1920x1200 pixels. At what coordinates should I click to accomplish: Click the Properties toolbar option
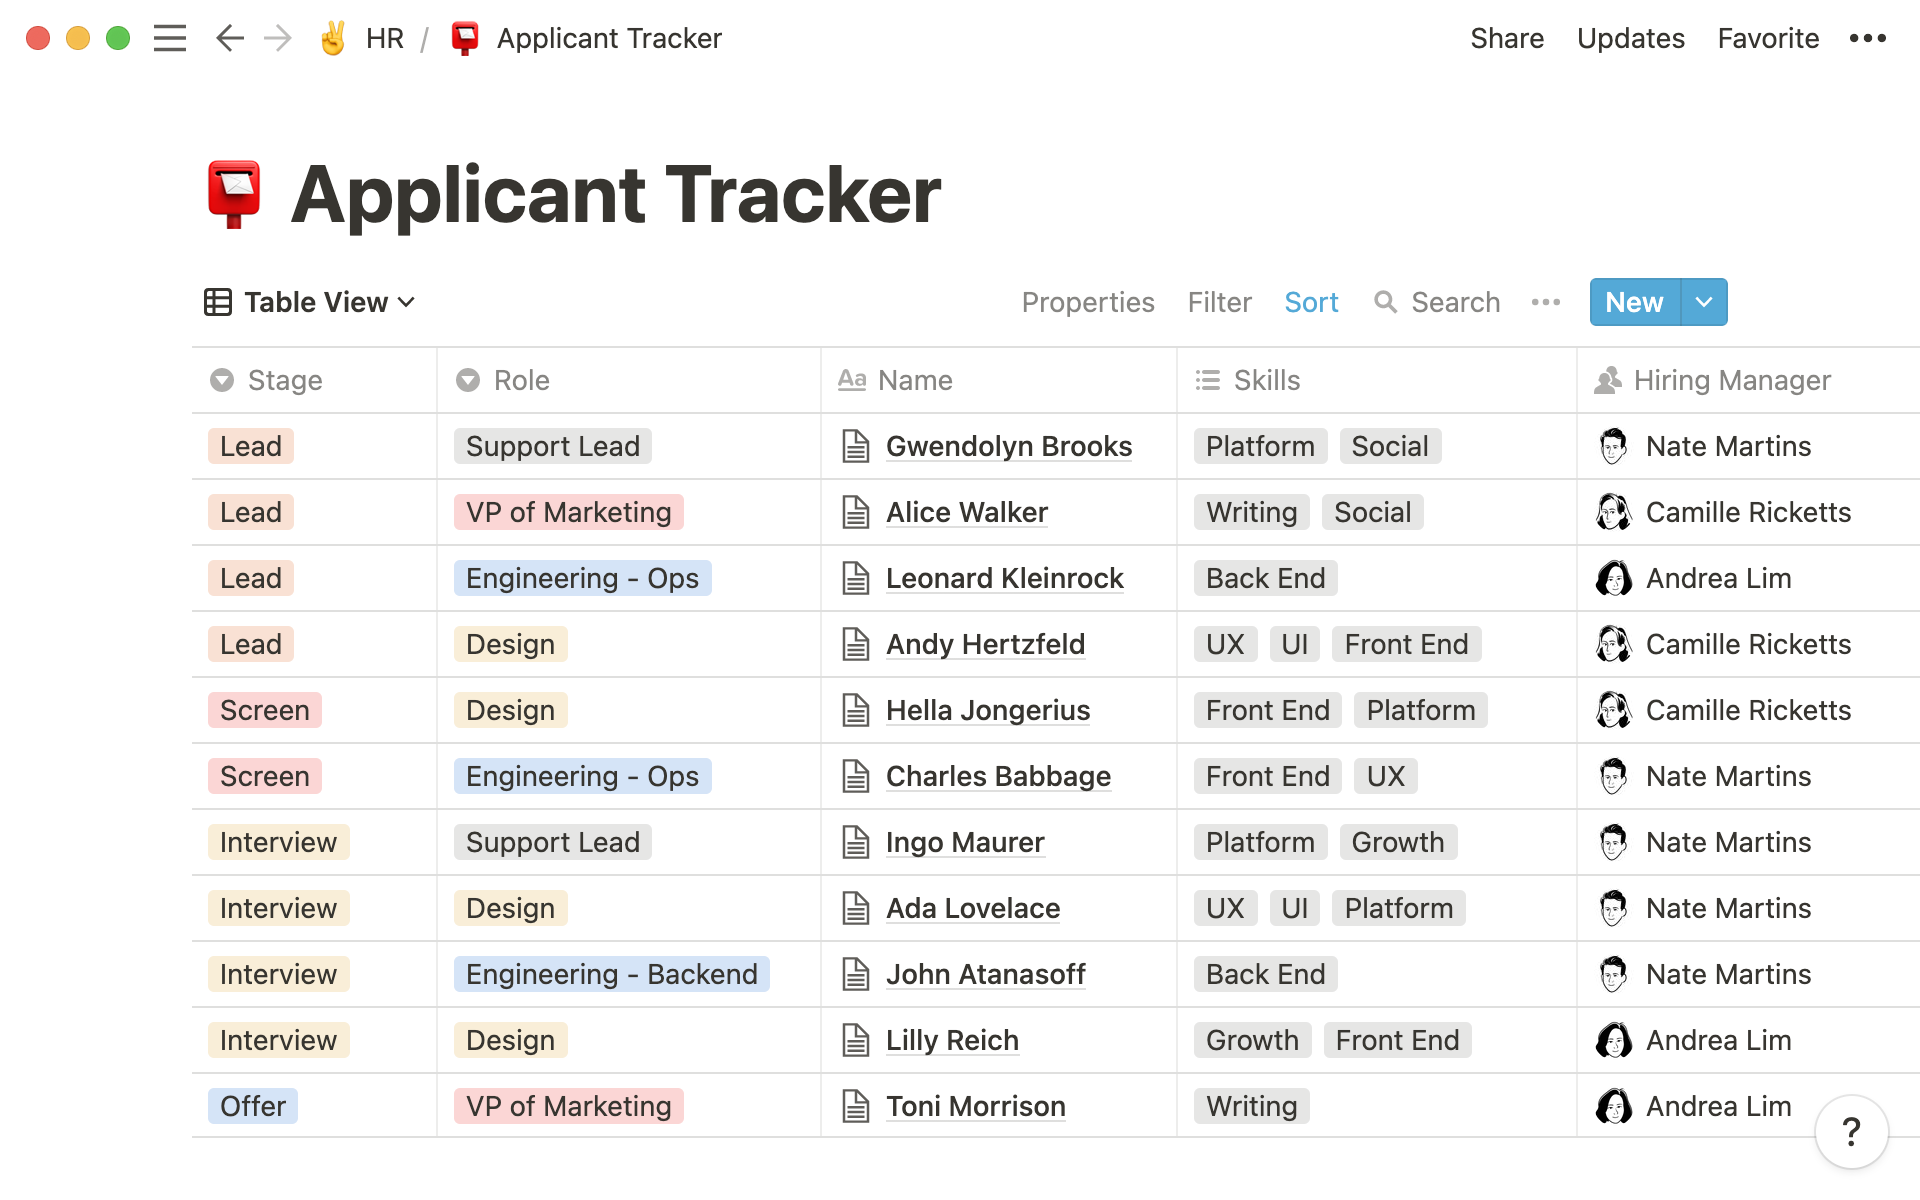point(1088,301)
